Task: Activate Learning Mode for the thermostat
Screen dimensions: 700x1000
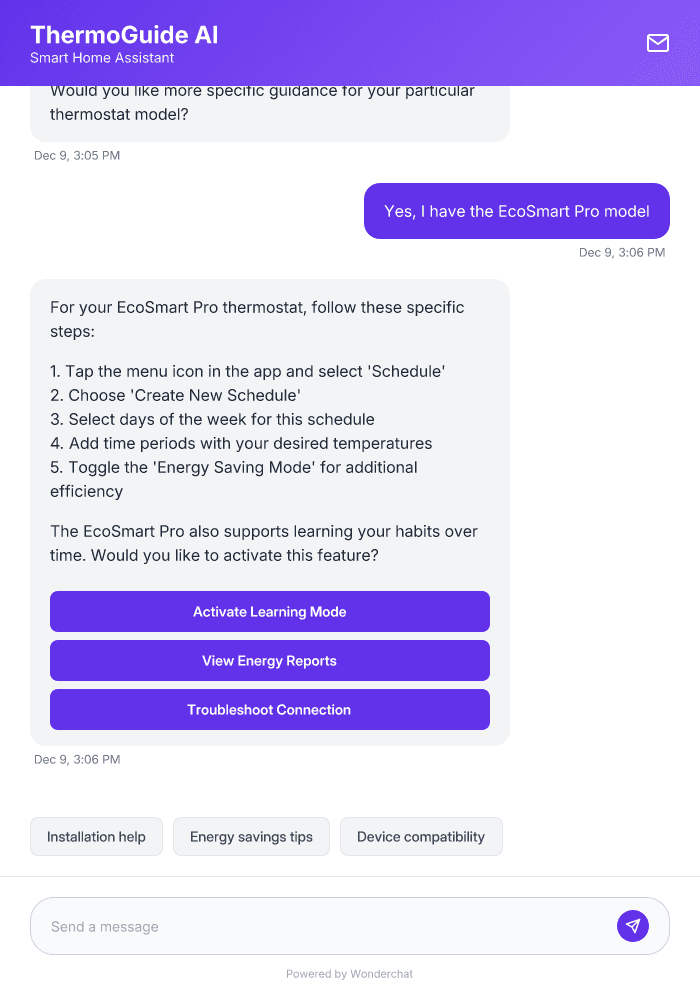Action: [x=269, y=611]
